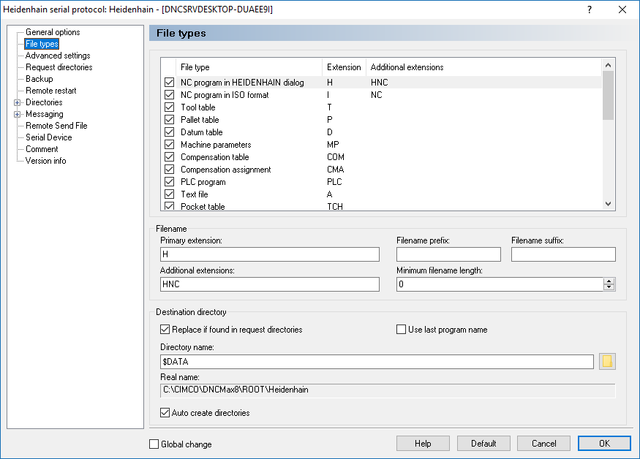Click the Filename prefix field
This screenshot has width=640, height=459.
pos(448,254)
